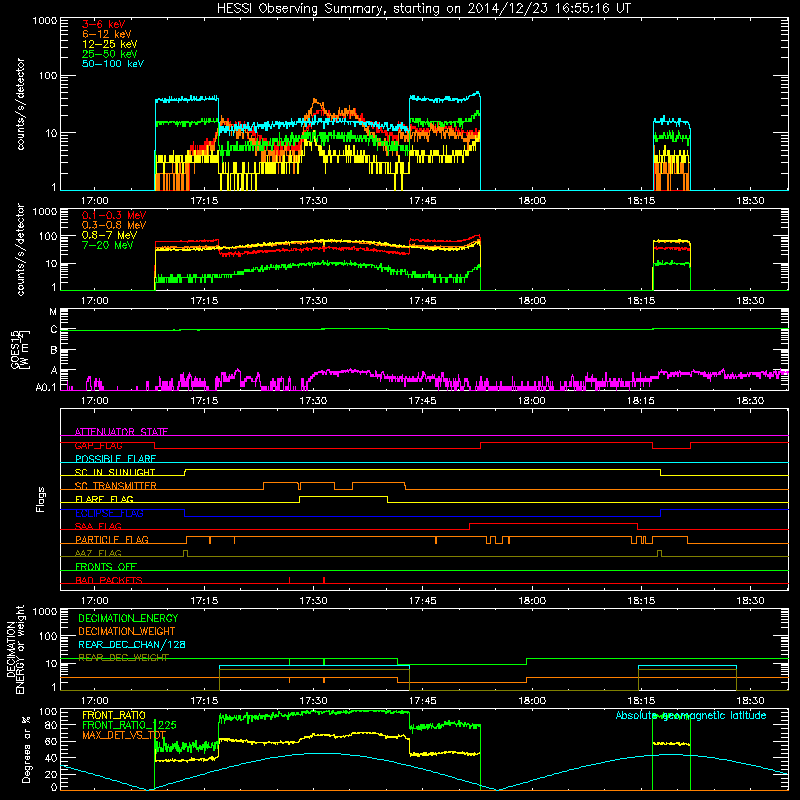800x800 pixels.
Task: Select the red 0.1-0.3 MeV legend label
Action: (114, 215)
